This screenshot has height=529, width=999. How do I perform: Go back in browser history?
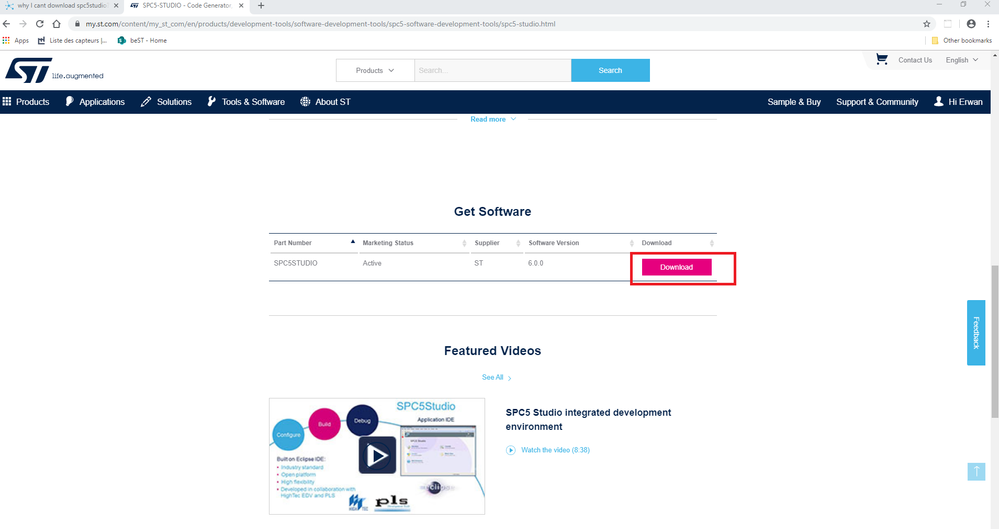pos(7,24)
